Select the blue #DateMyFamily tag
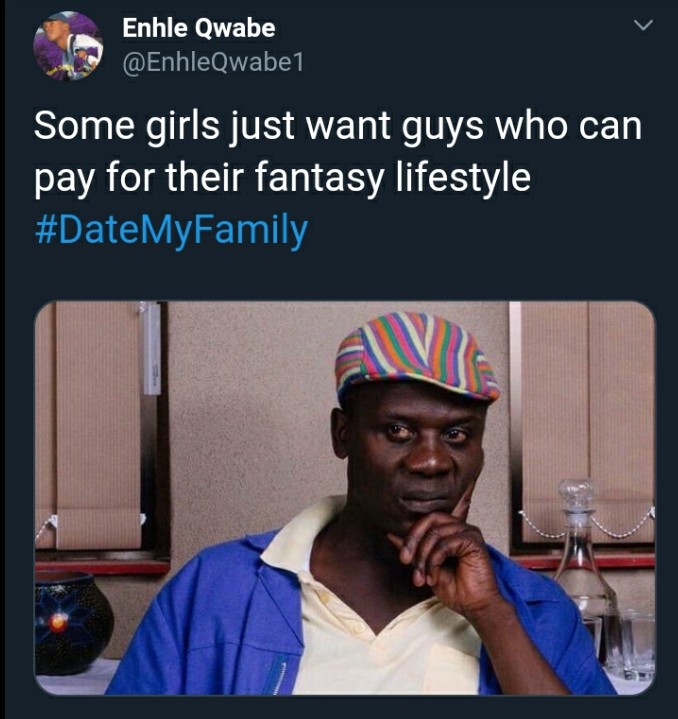Screen dimensions: 678x719 click(x=171, y=229)
